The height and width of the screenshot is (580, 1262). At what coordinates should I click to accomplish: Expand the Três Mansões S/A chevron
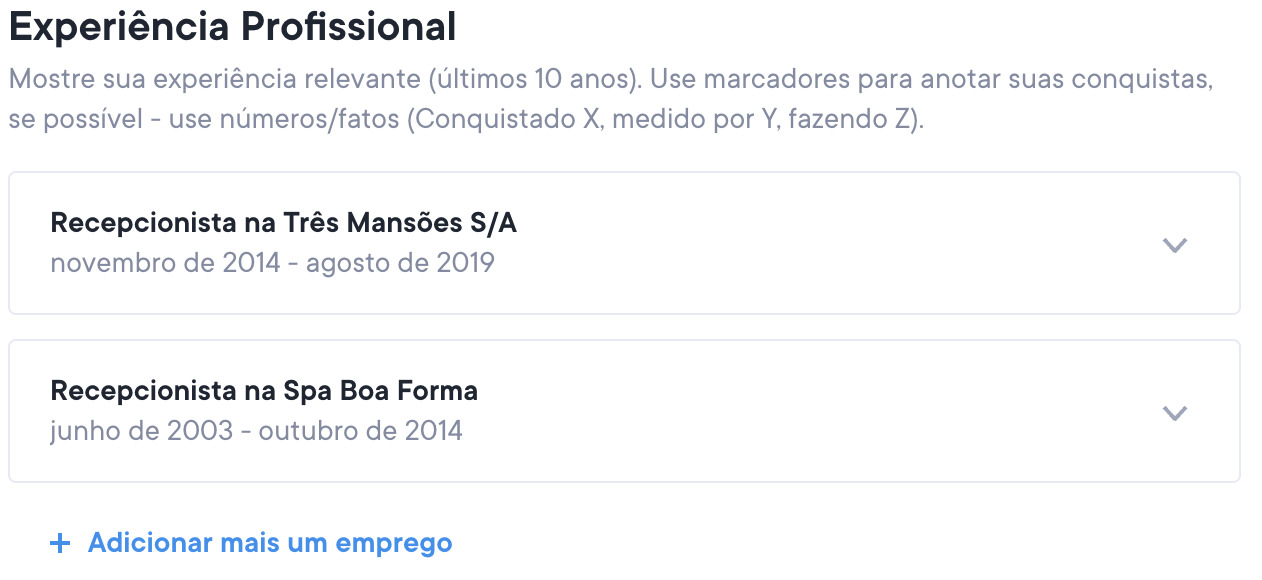(1175, 245)
